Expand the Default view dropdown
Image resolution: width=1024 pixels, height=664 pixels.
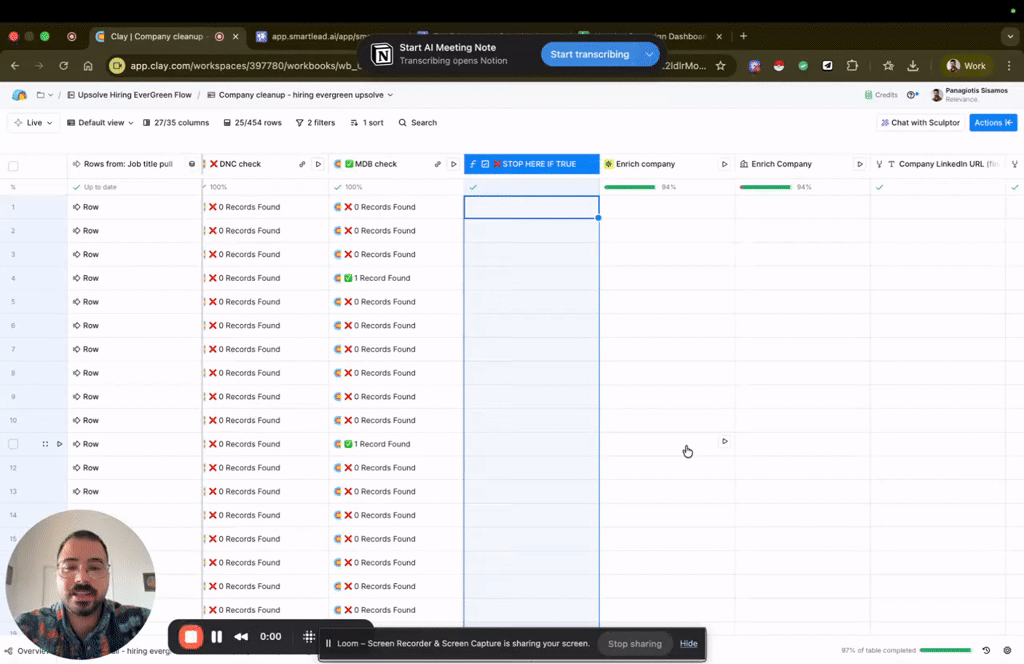(100, 123)
